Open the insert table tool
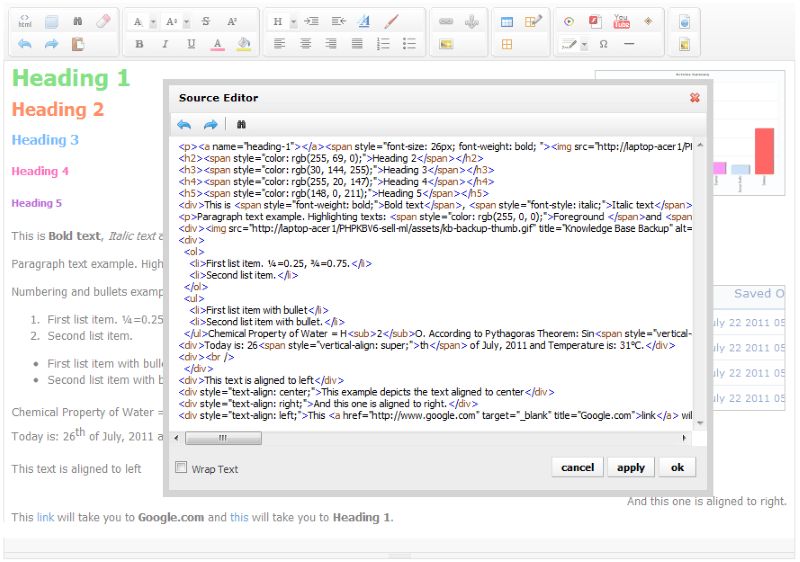The image size is (800, 562). pos(507,21)
